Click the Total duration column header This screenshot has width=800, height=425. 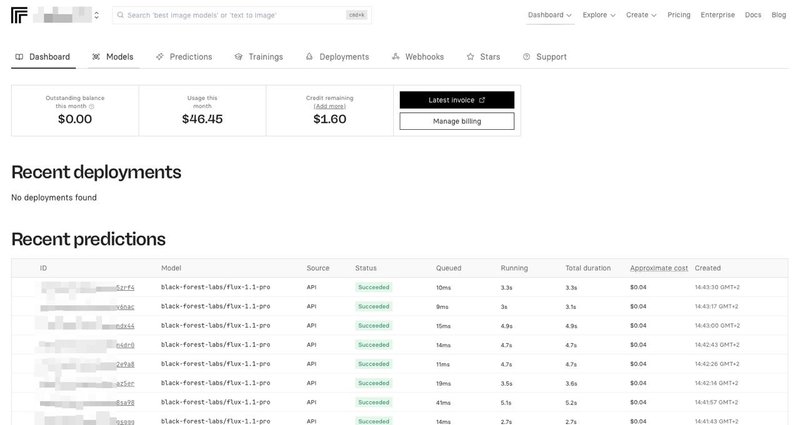point(588,268)
